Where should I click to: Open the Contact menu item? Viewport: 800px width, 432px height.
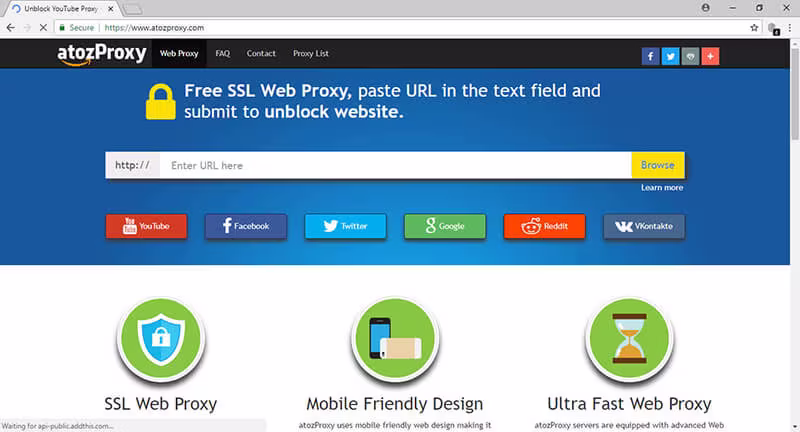[261, 54]
